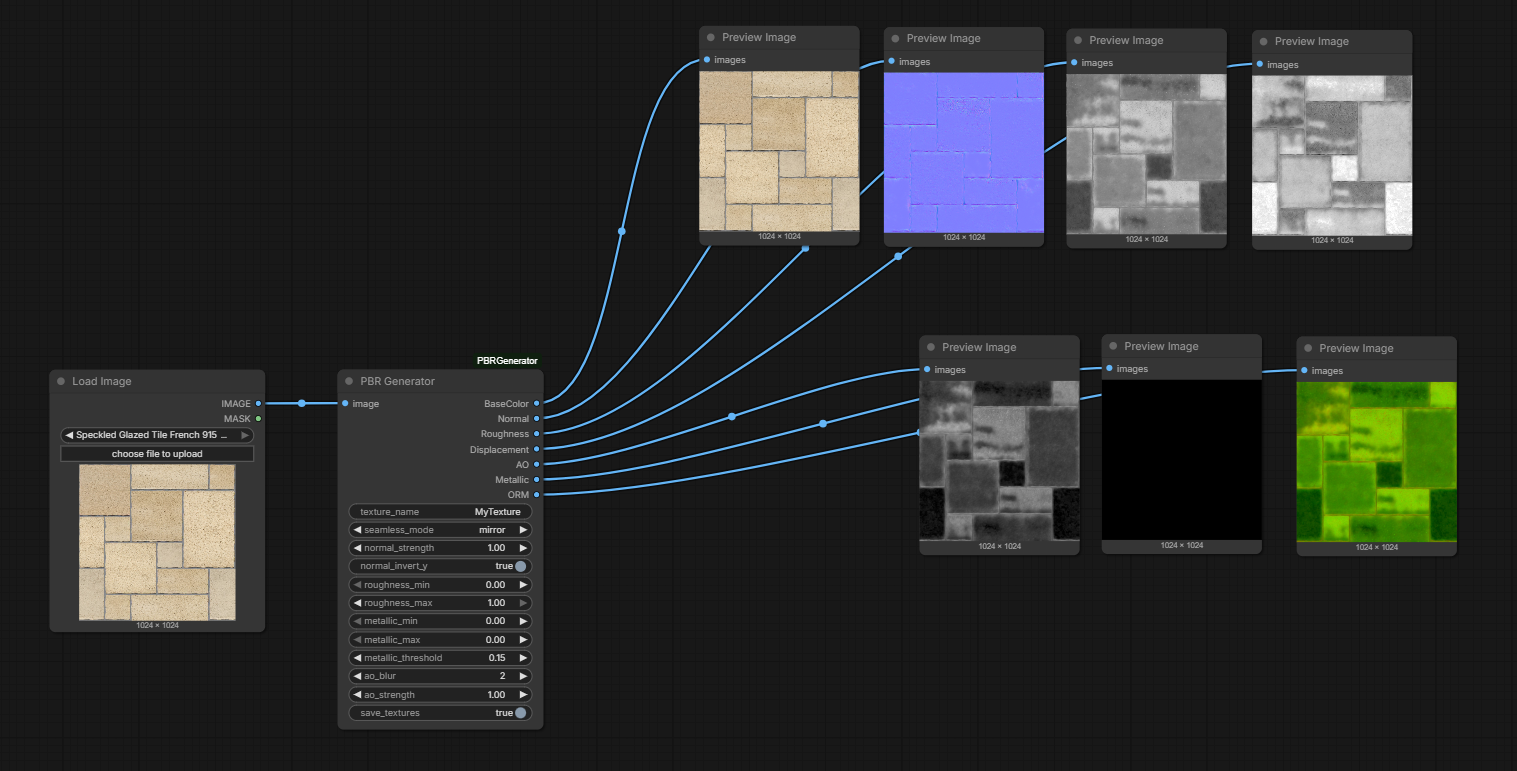Open the seamless_mode mirror option list

(440, 530)
